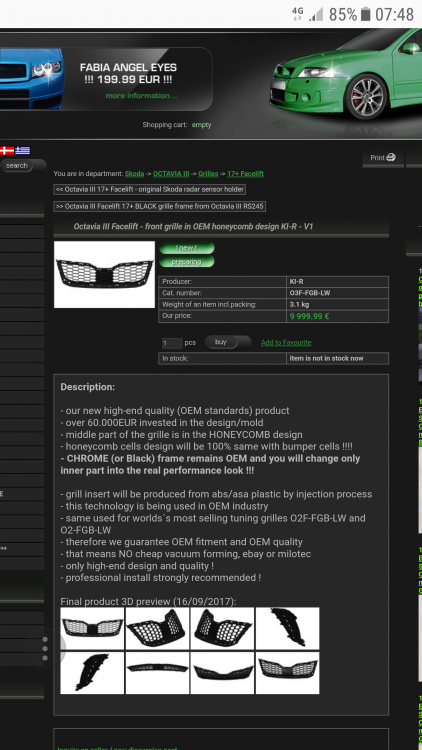Open Skoda department breadcrumb link
Viewport: 422px width, 750px height.
click(x=134, y=174)
